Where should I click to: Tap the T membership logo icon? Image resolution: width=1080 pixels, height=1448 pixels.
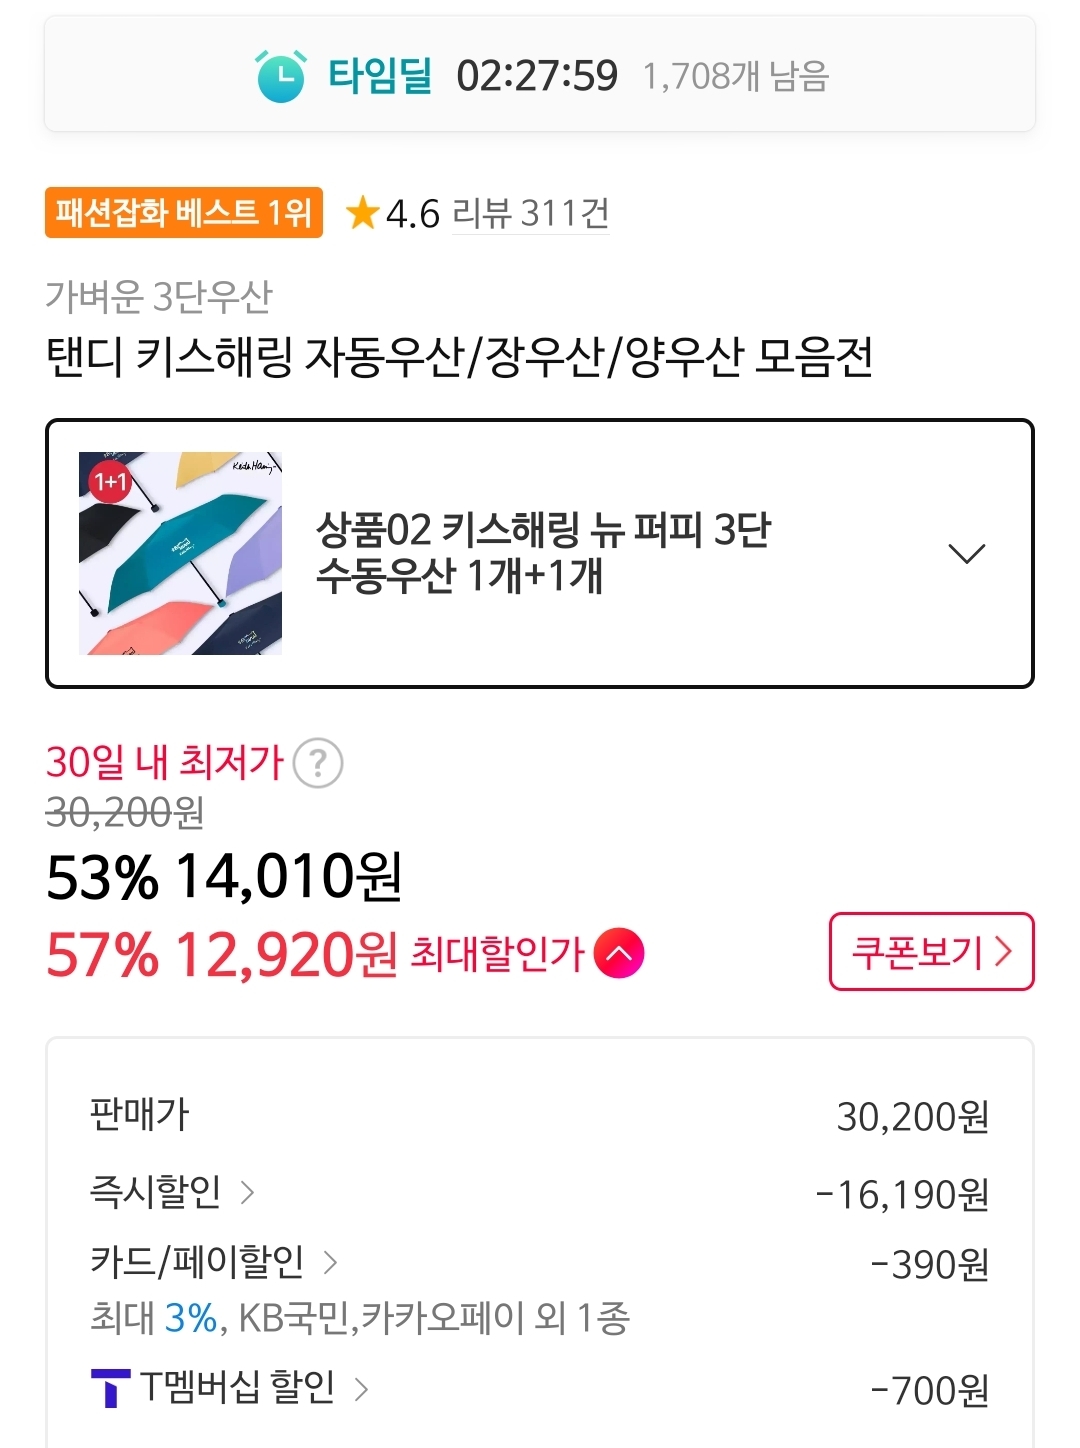[x=110, y=1388]
